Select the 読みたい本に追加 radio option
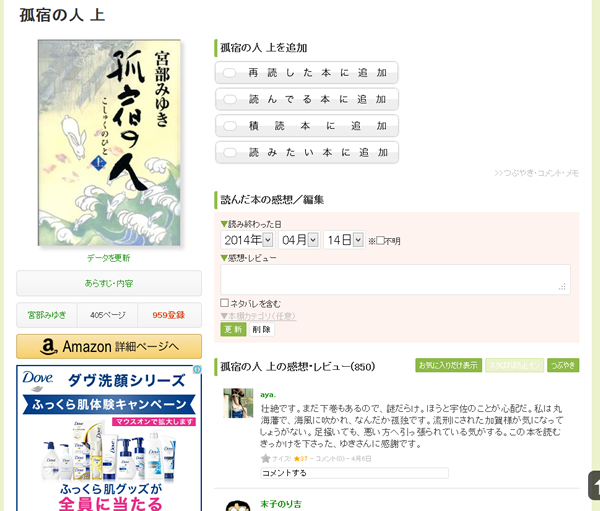 click(230, 153)
